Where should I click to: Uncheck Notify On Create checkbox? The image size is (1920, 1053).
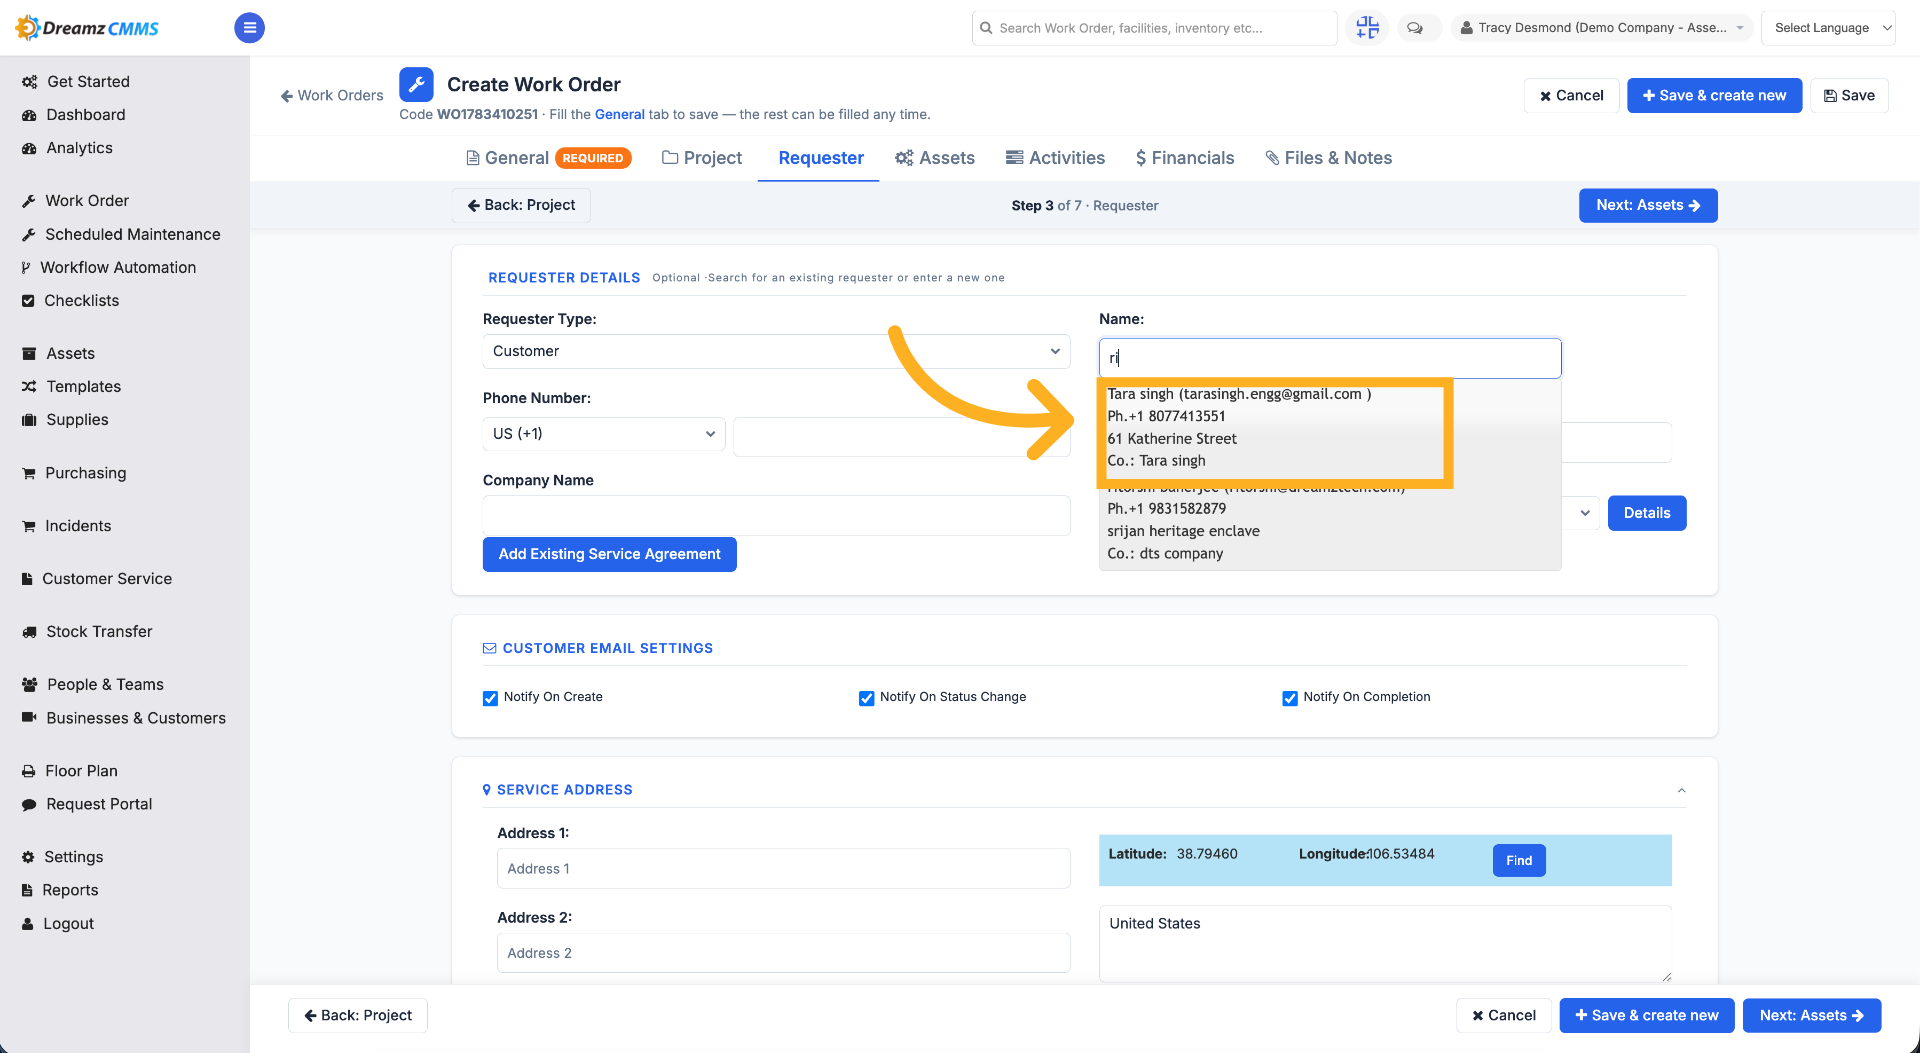[490, 698]
